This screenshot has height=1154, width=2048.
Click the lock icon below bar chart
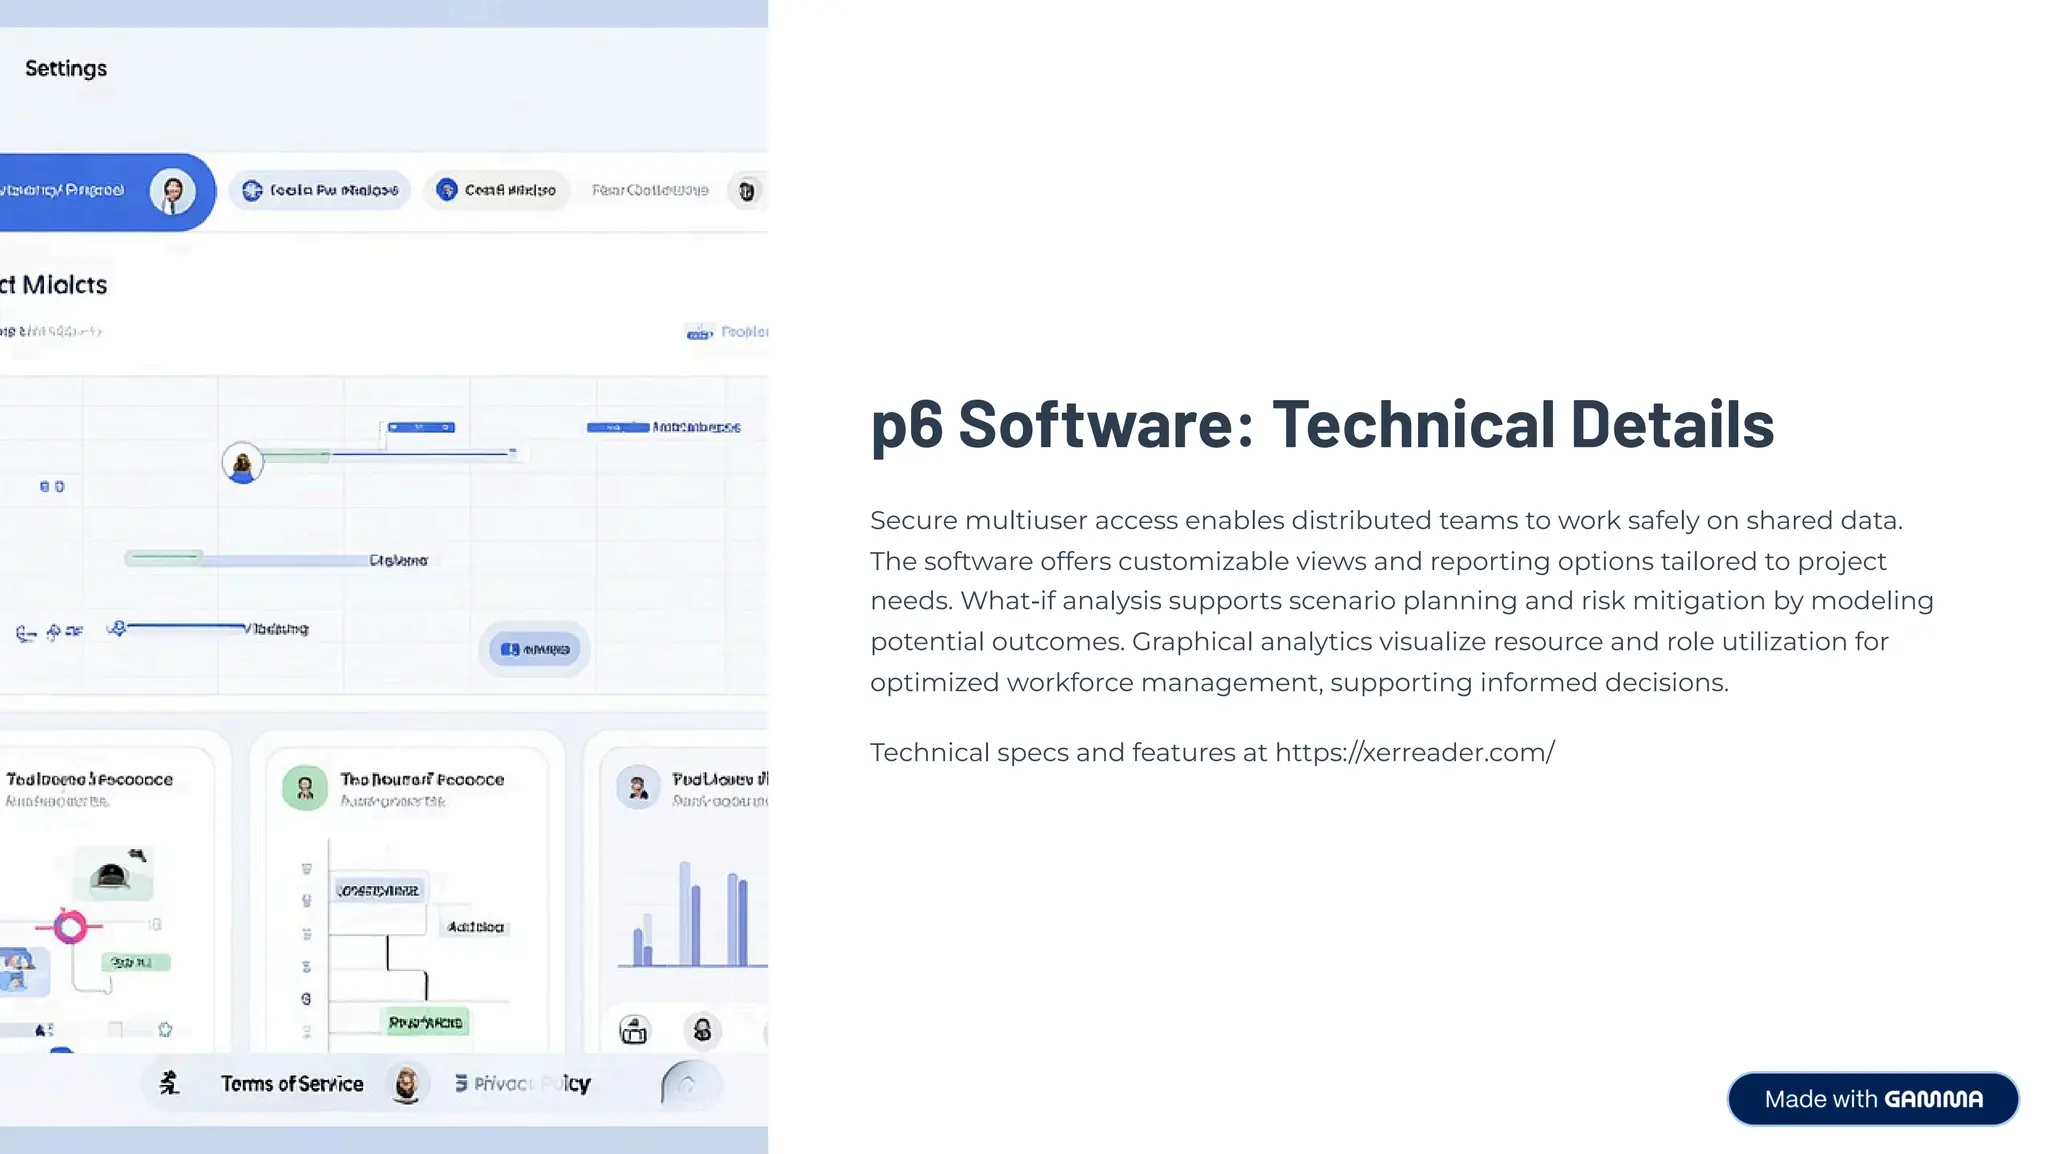703,1030
